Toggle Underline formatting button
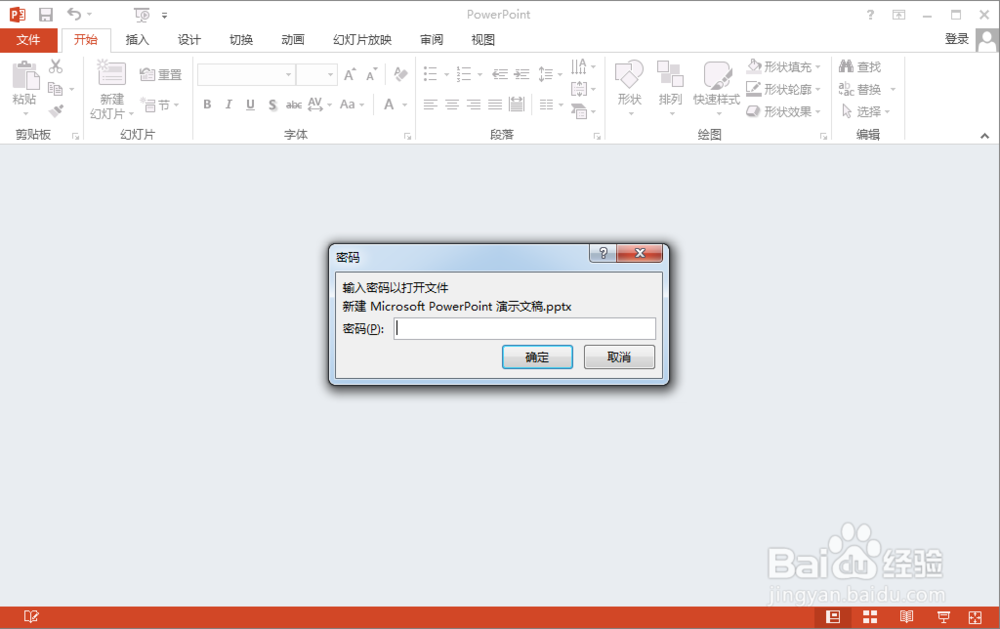The width and height of the screenshot is (1000, 629). point(250,105)
